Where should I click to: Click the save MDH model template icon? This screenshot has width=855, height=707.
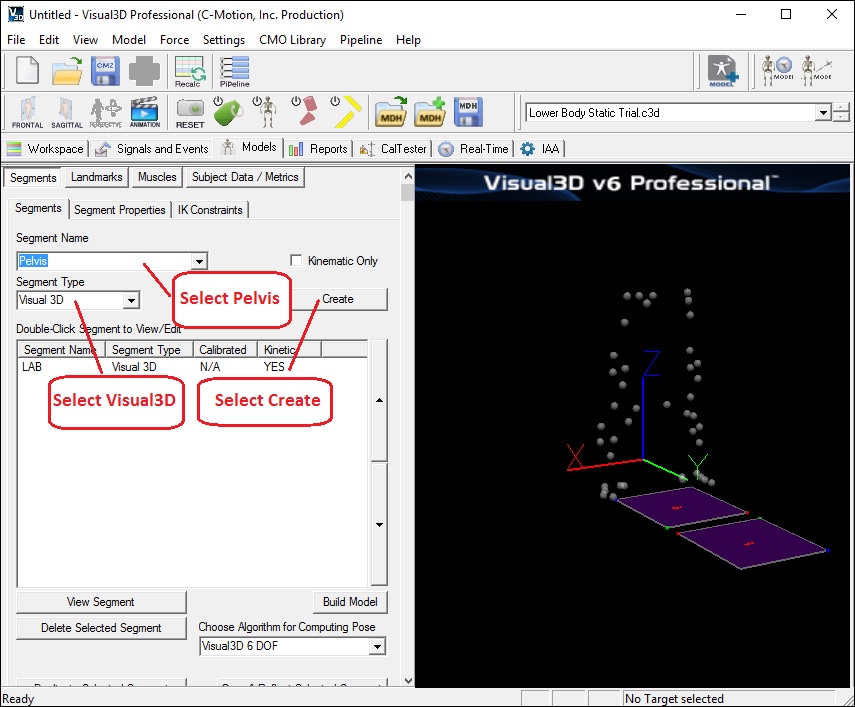point(469,112)
